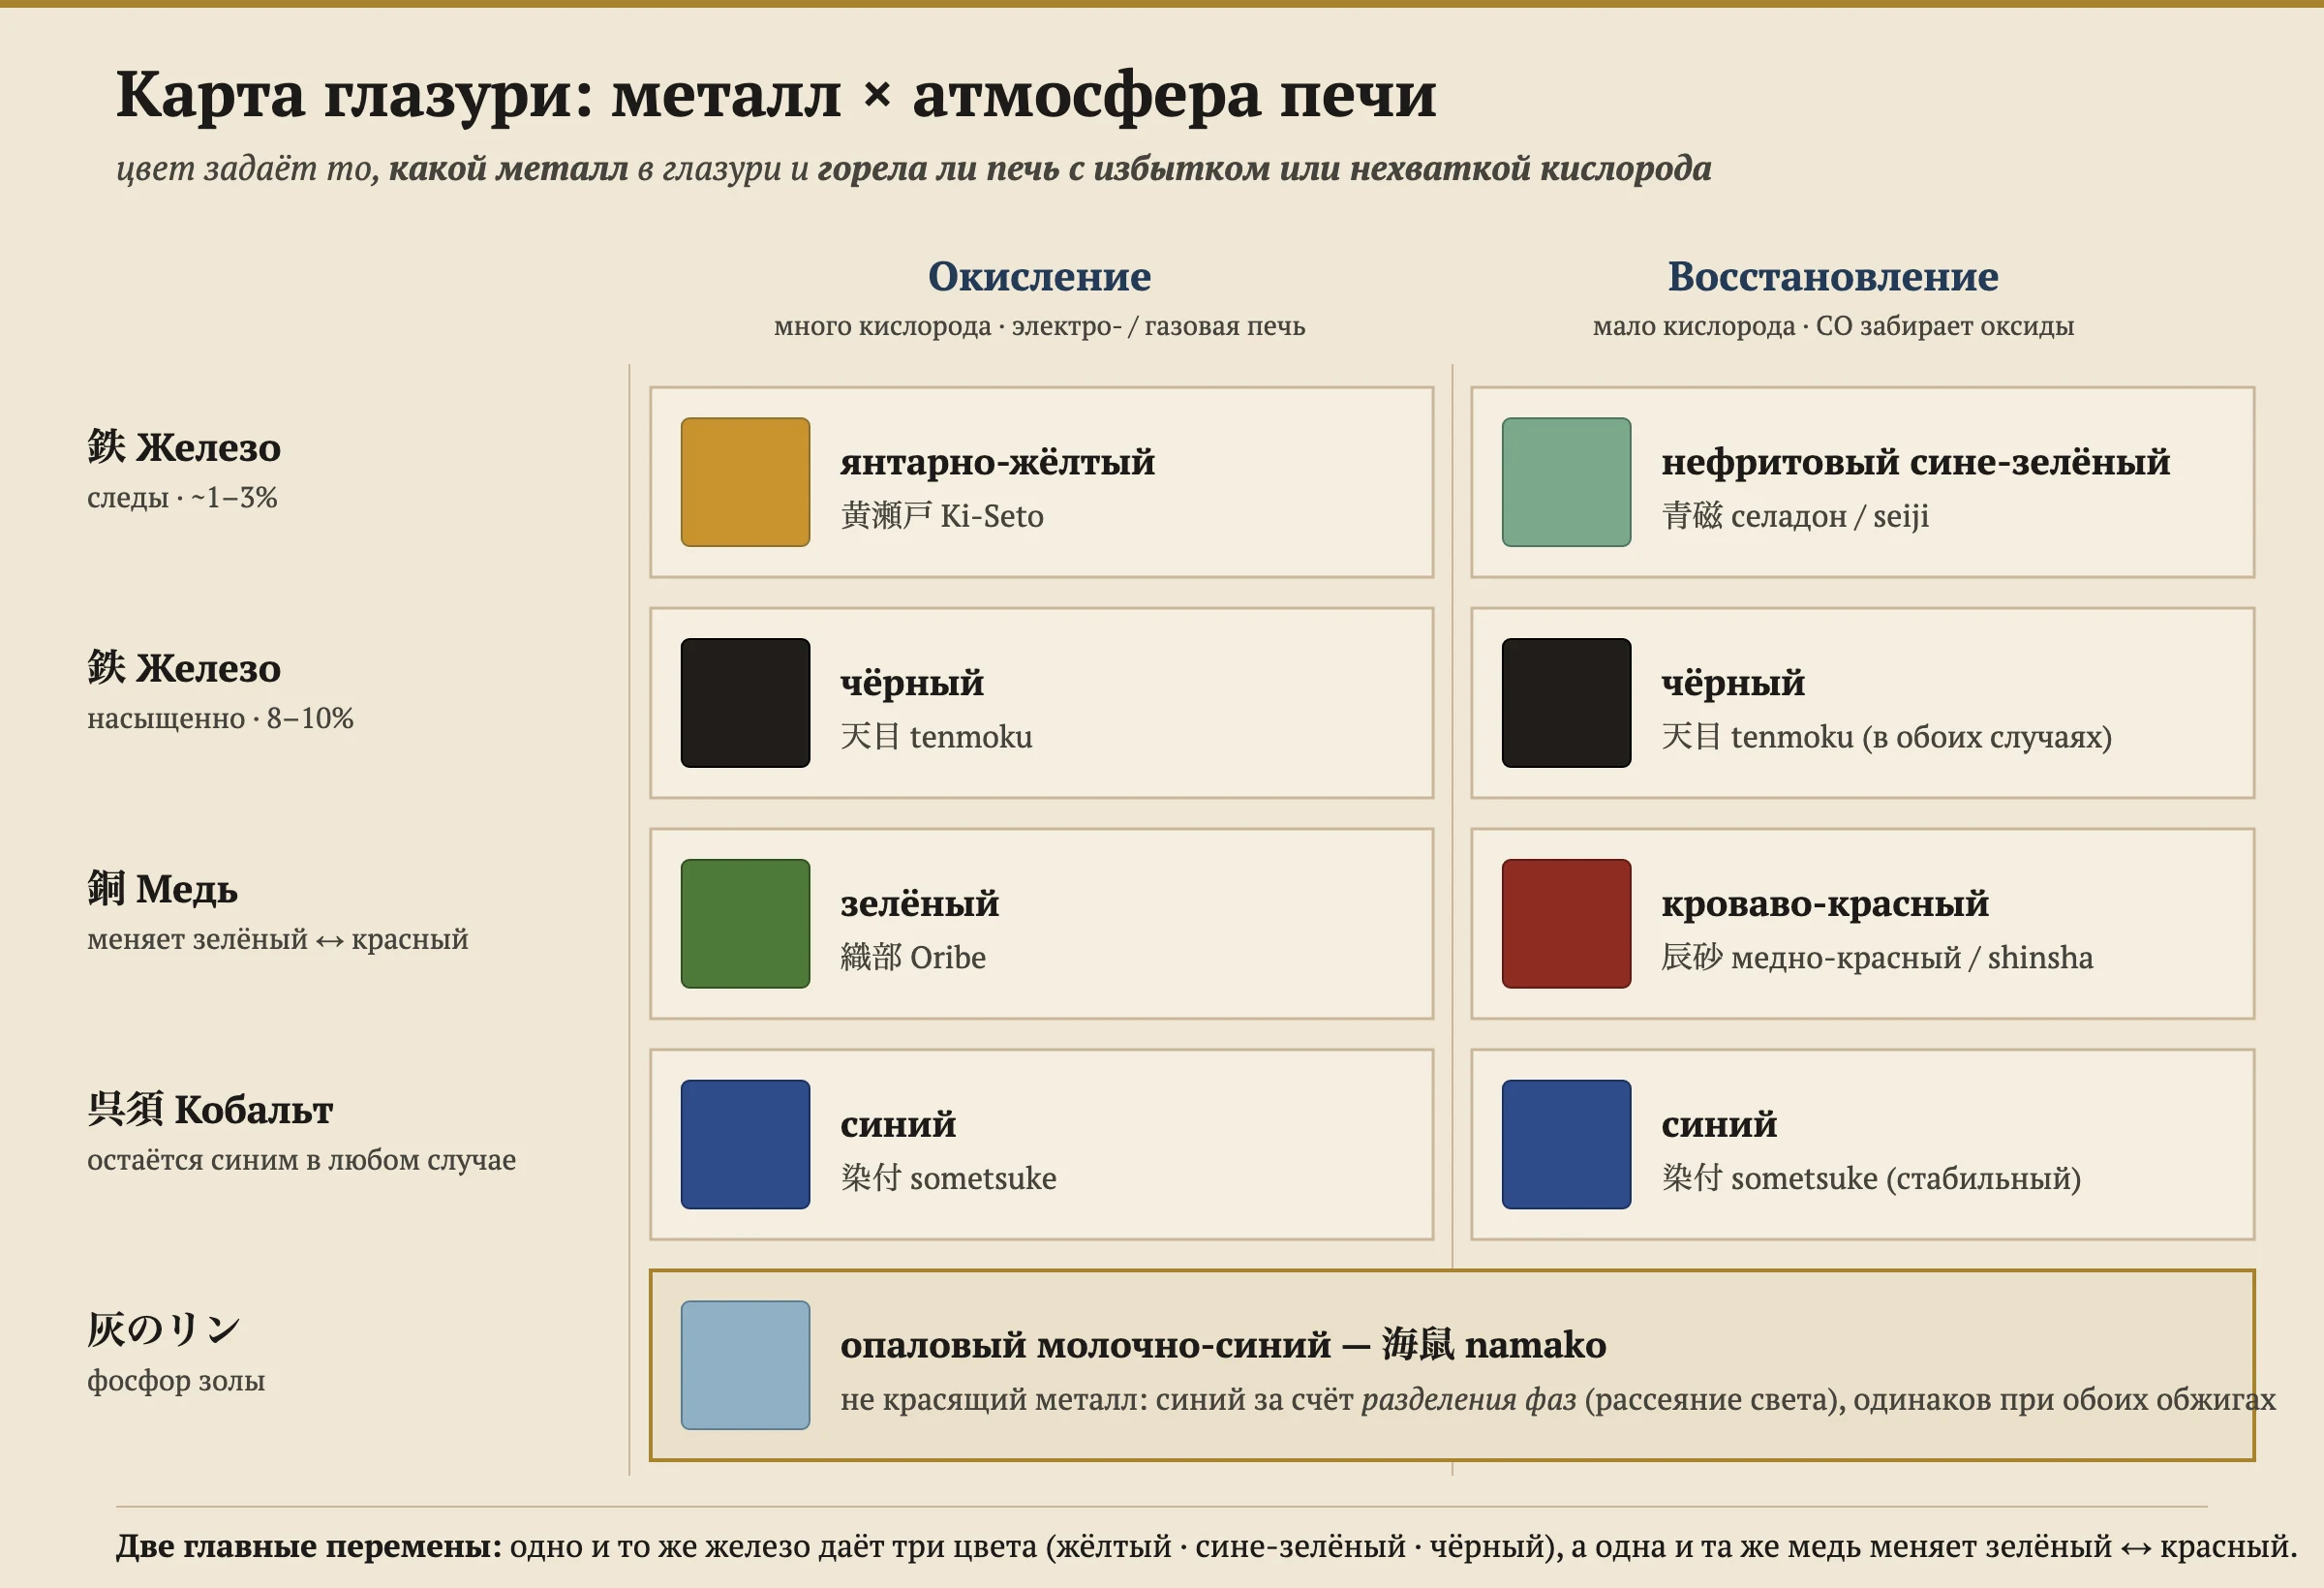The width and height of the screenshot is (2324, 1588).
Task: Select the black tenmoku swatch under Восстановление
Action: coord(1566,703)
